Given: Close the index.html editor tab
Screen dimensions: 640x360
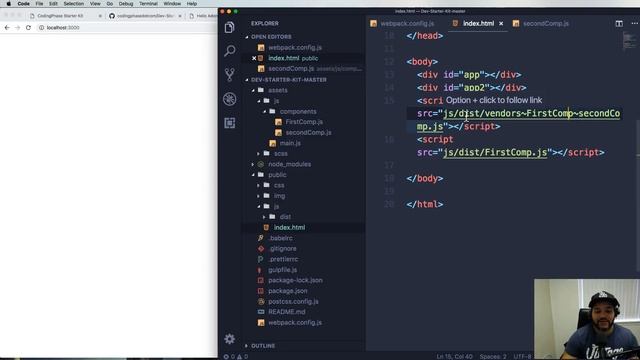Looking at the screenshot, I should click(x=501, y=24).
